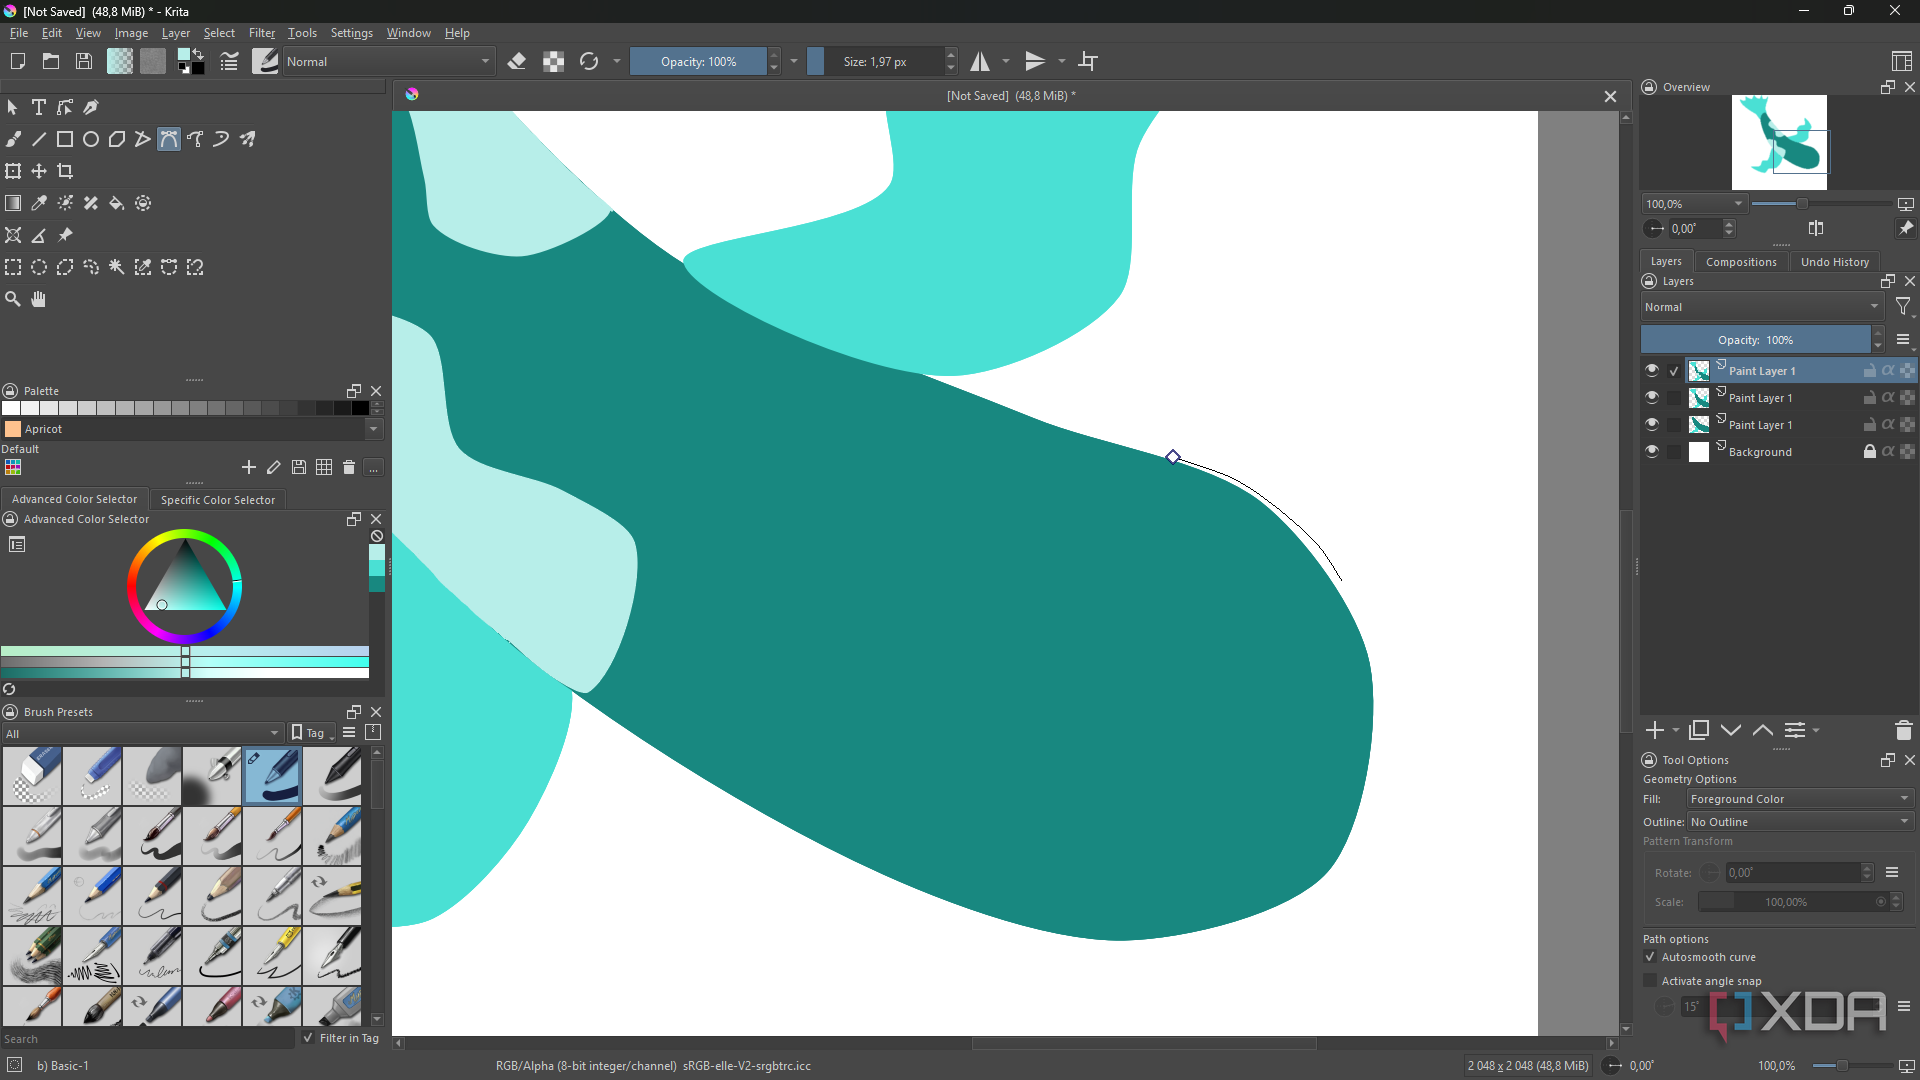Expand the brush presets All tag dropdown

142,733
